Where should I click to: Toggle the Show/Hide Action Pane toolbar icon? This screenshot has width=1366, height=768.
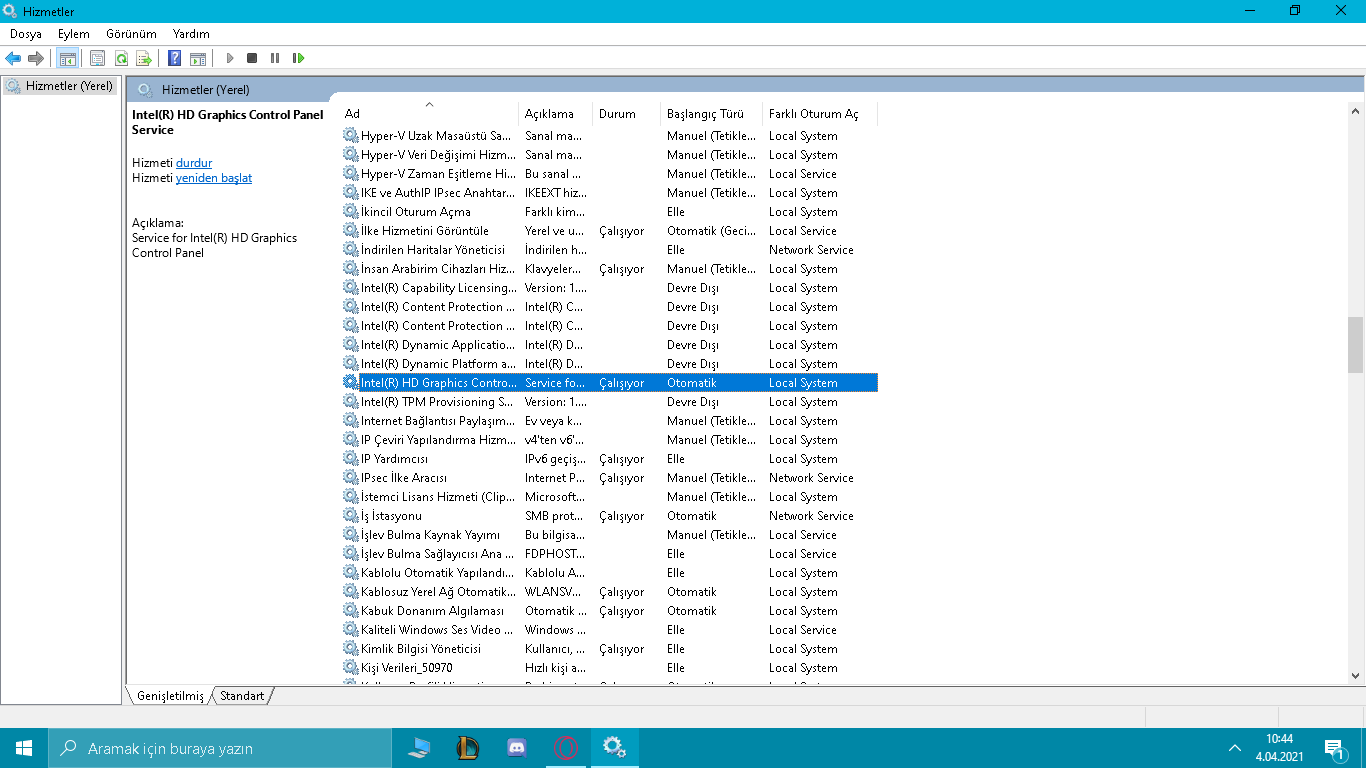tap(198, 58)
